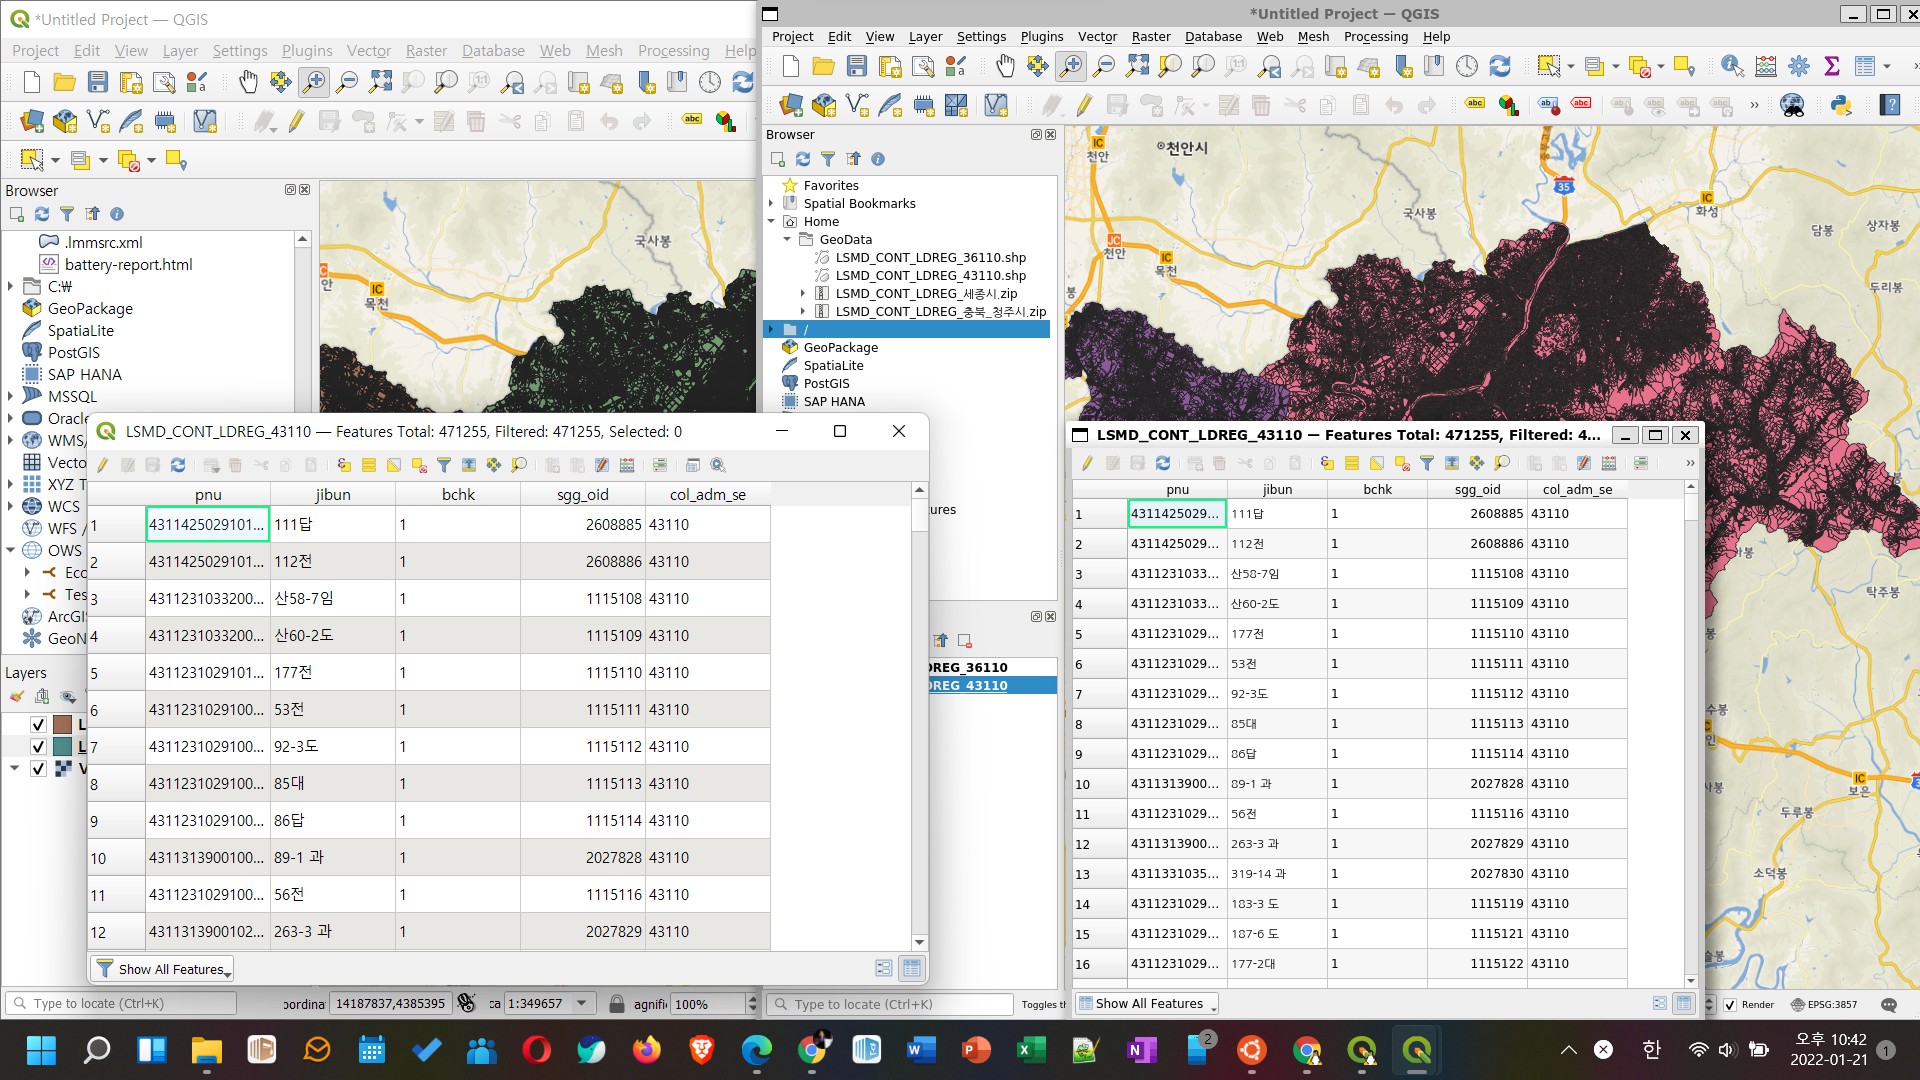This screenshot has width=1920, height=1080.
Task: Click the pnu column header in right table
Action: click(x=1177, y=489)
